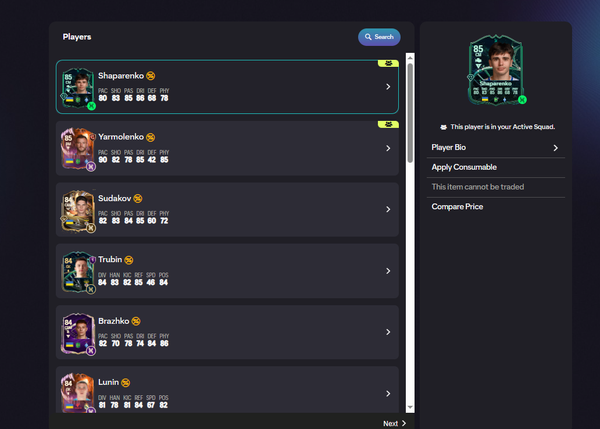The image size is (600, 429).
Task: Click the untradeable icon next to Yarmolenko
Action: pos(150,136)
